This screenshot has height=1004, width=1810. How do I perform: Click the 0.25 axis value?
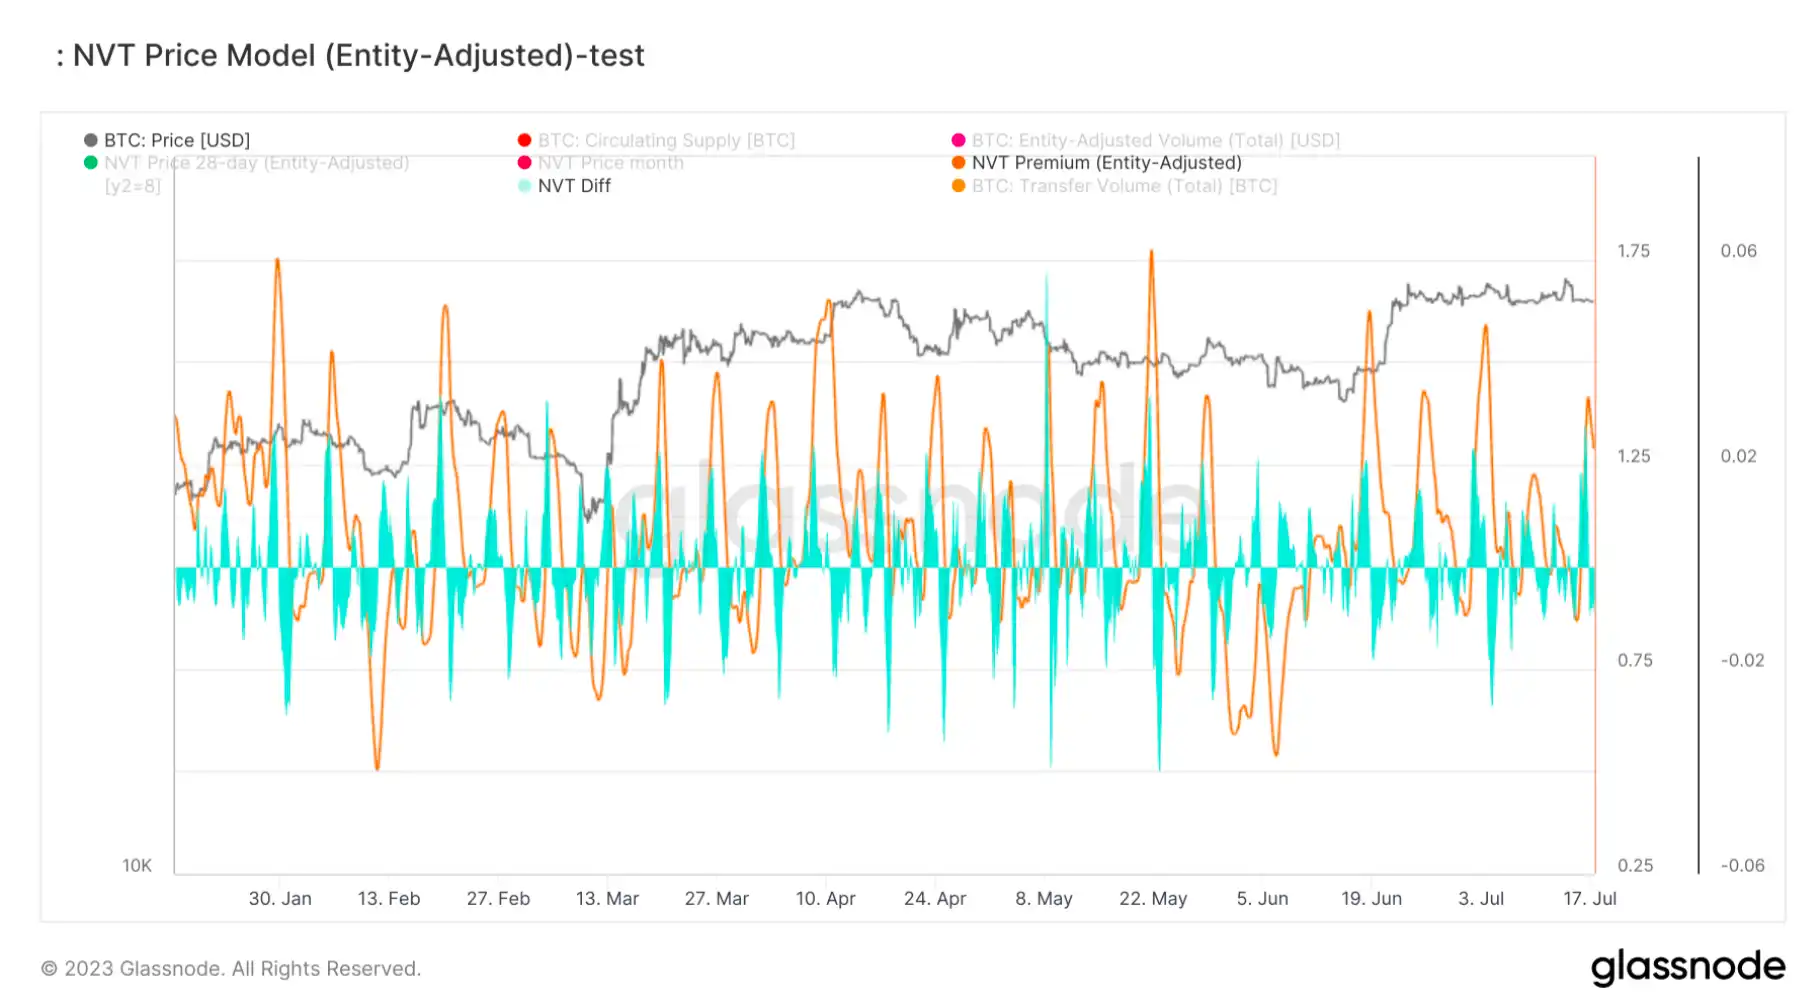click(1635, 866)
